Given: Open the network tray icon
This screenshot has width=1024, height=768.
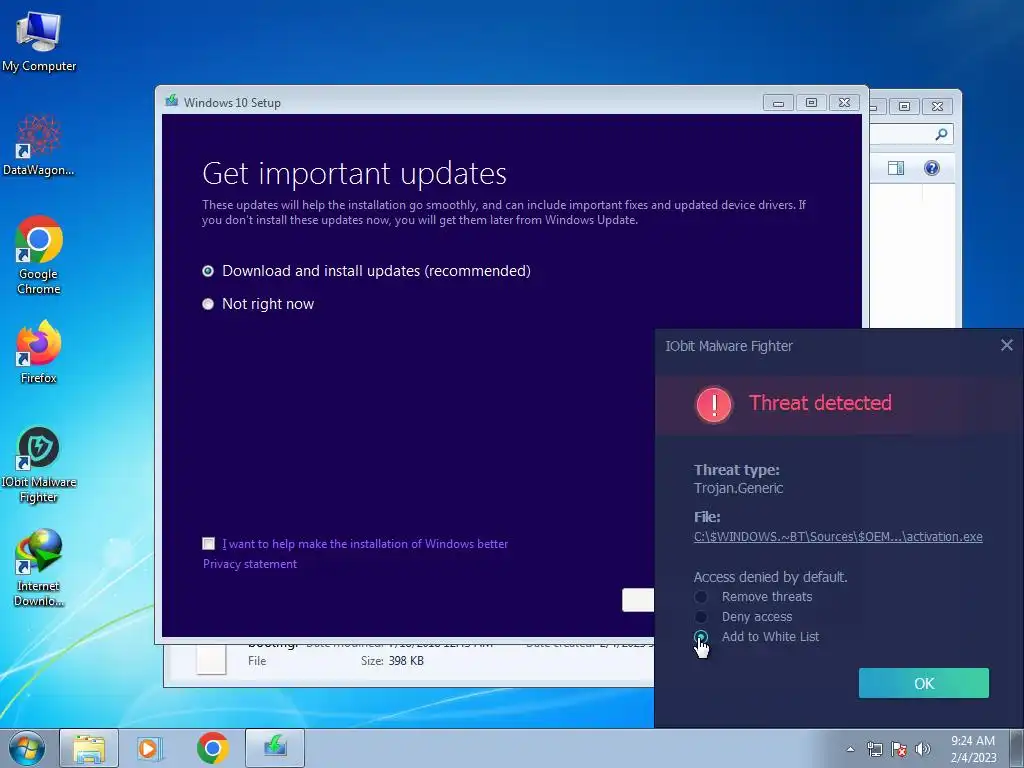Looking at the screenshot, I should pyautogui.click(x=874, y=749).
